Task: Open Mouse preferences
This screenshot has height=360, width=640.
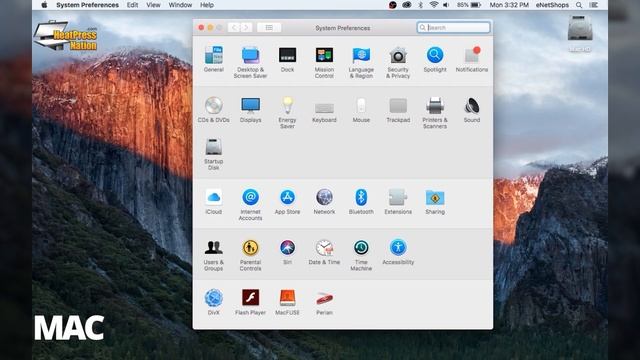Action: coord(361,110)
